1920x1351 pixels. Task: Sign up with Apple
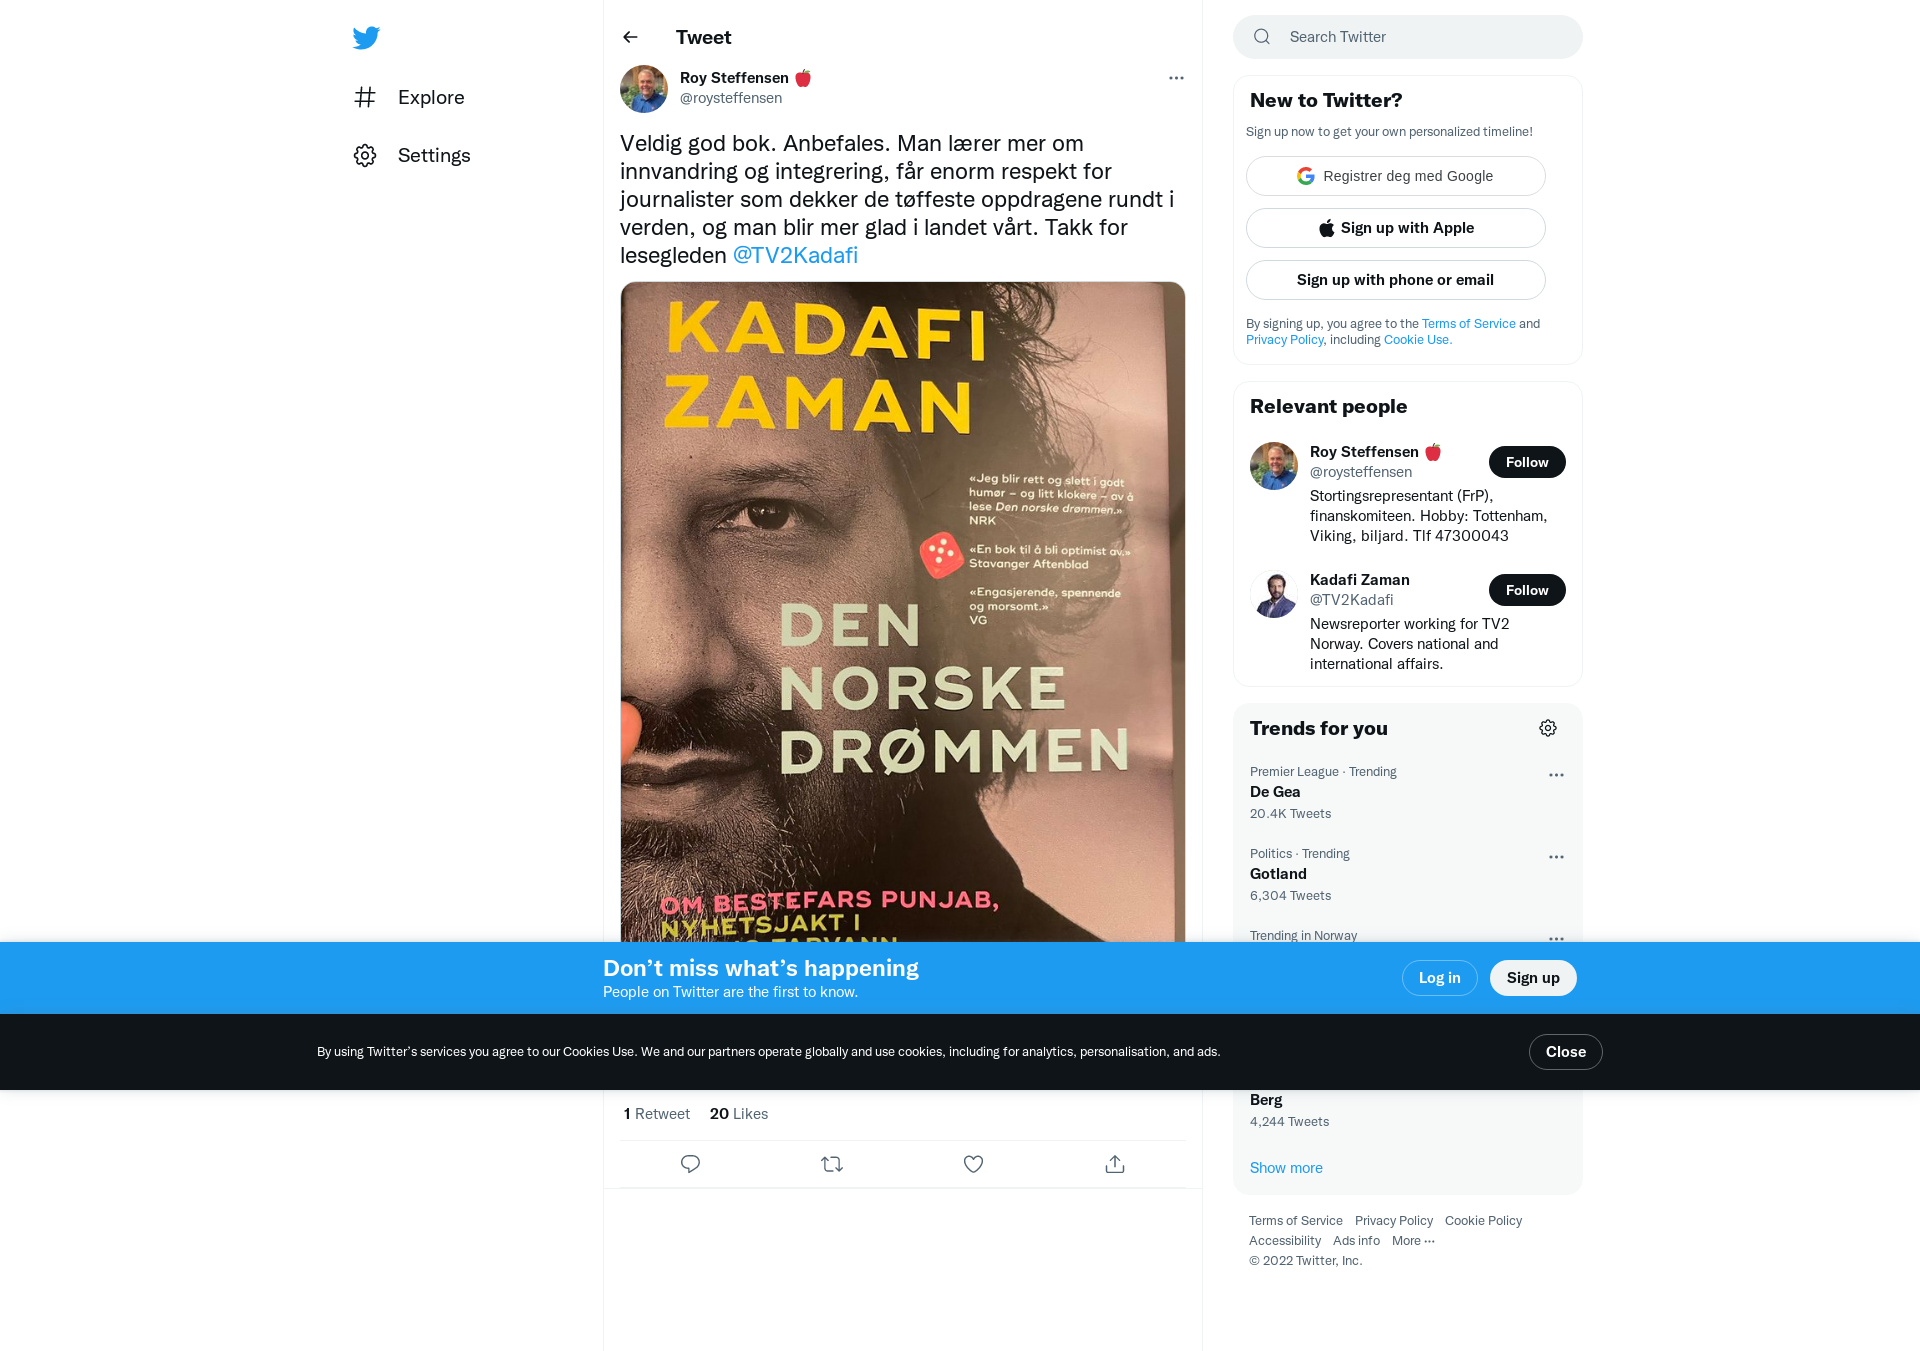[x=1396, y=228]
